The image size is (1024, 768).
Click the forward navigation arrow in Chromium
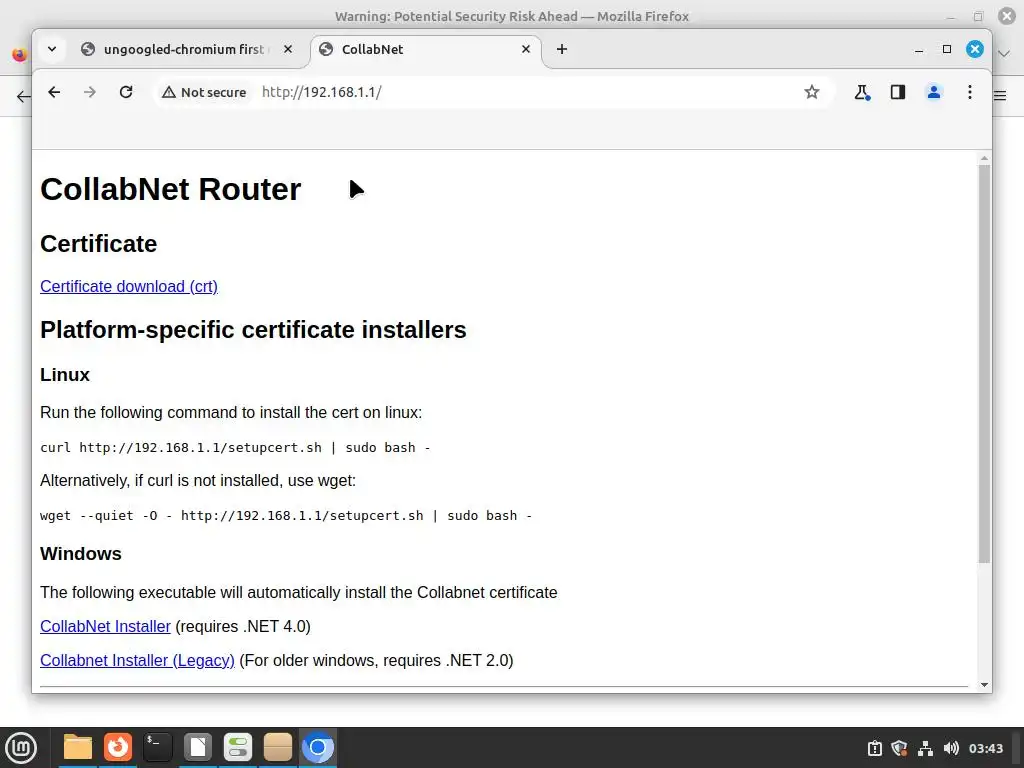click(x=90, y=92)
